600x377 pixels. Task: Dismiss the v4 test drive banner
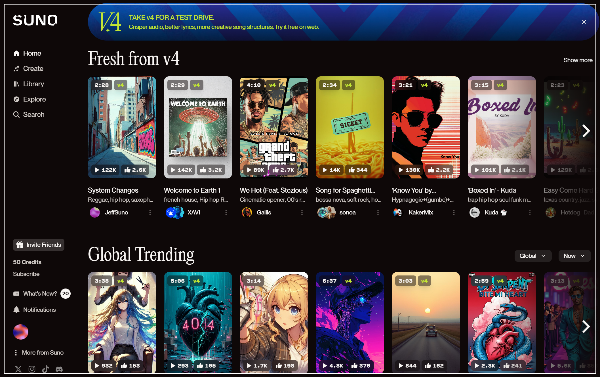tap(584, 22)
